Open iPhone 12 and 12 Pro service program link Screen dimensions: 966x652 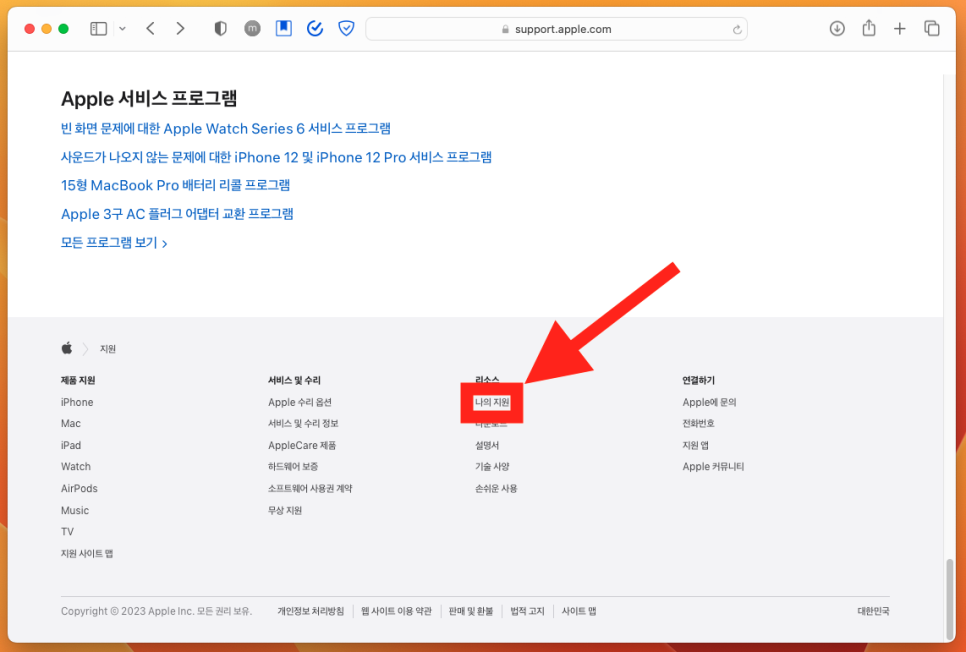coord(276,157)
